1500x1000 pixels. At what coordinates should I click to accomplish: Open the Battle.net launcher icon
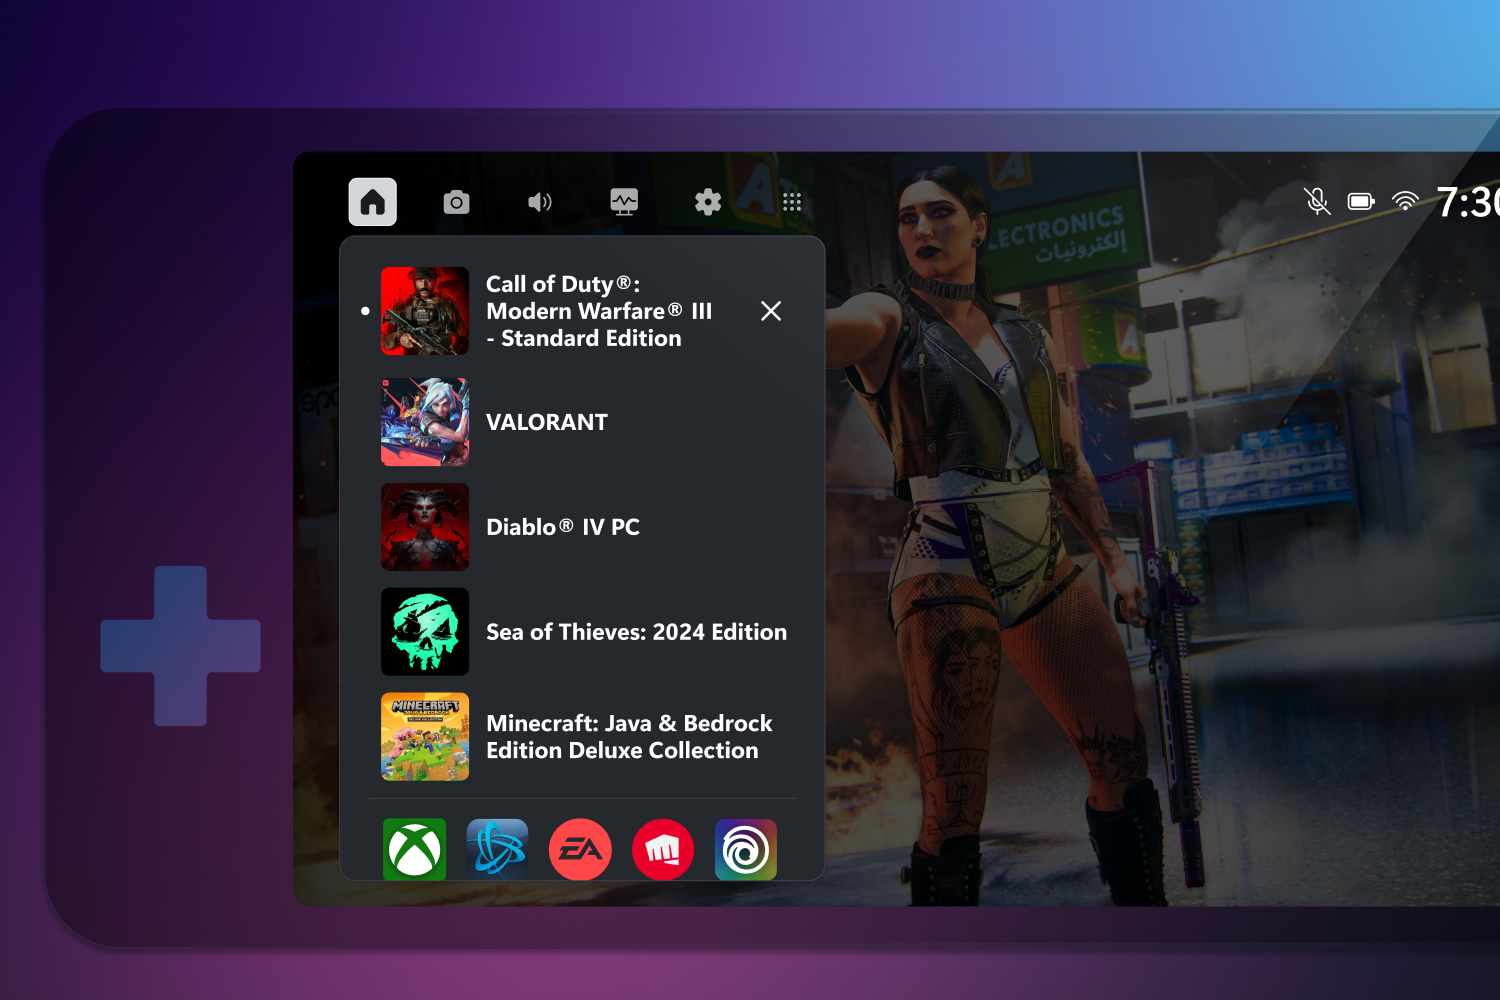click(497, 849)
